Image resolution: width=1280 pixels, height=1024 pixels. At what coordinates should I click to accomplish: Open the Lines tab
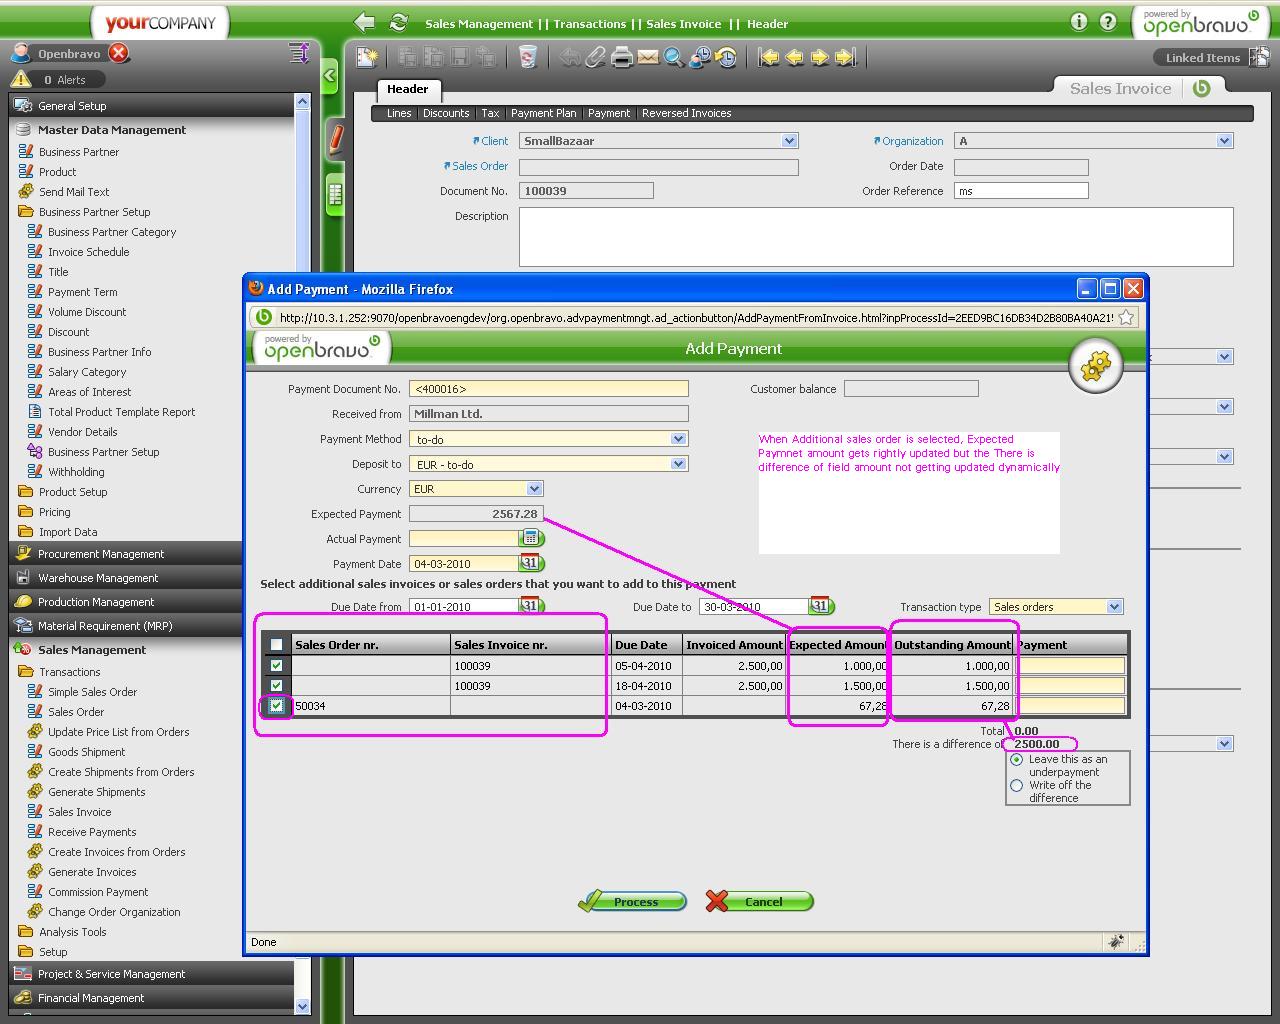click(x=399, y=113)
